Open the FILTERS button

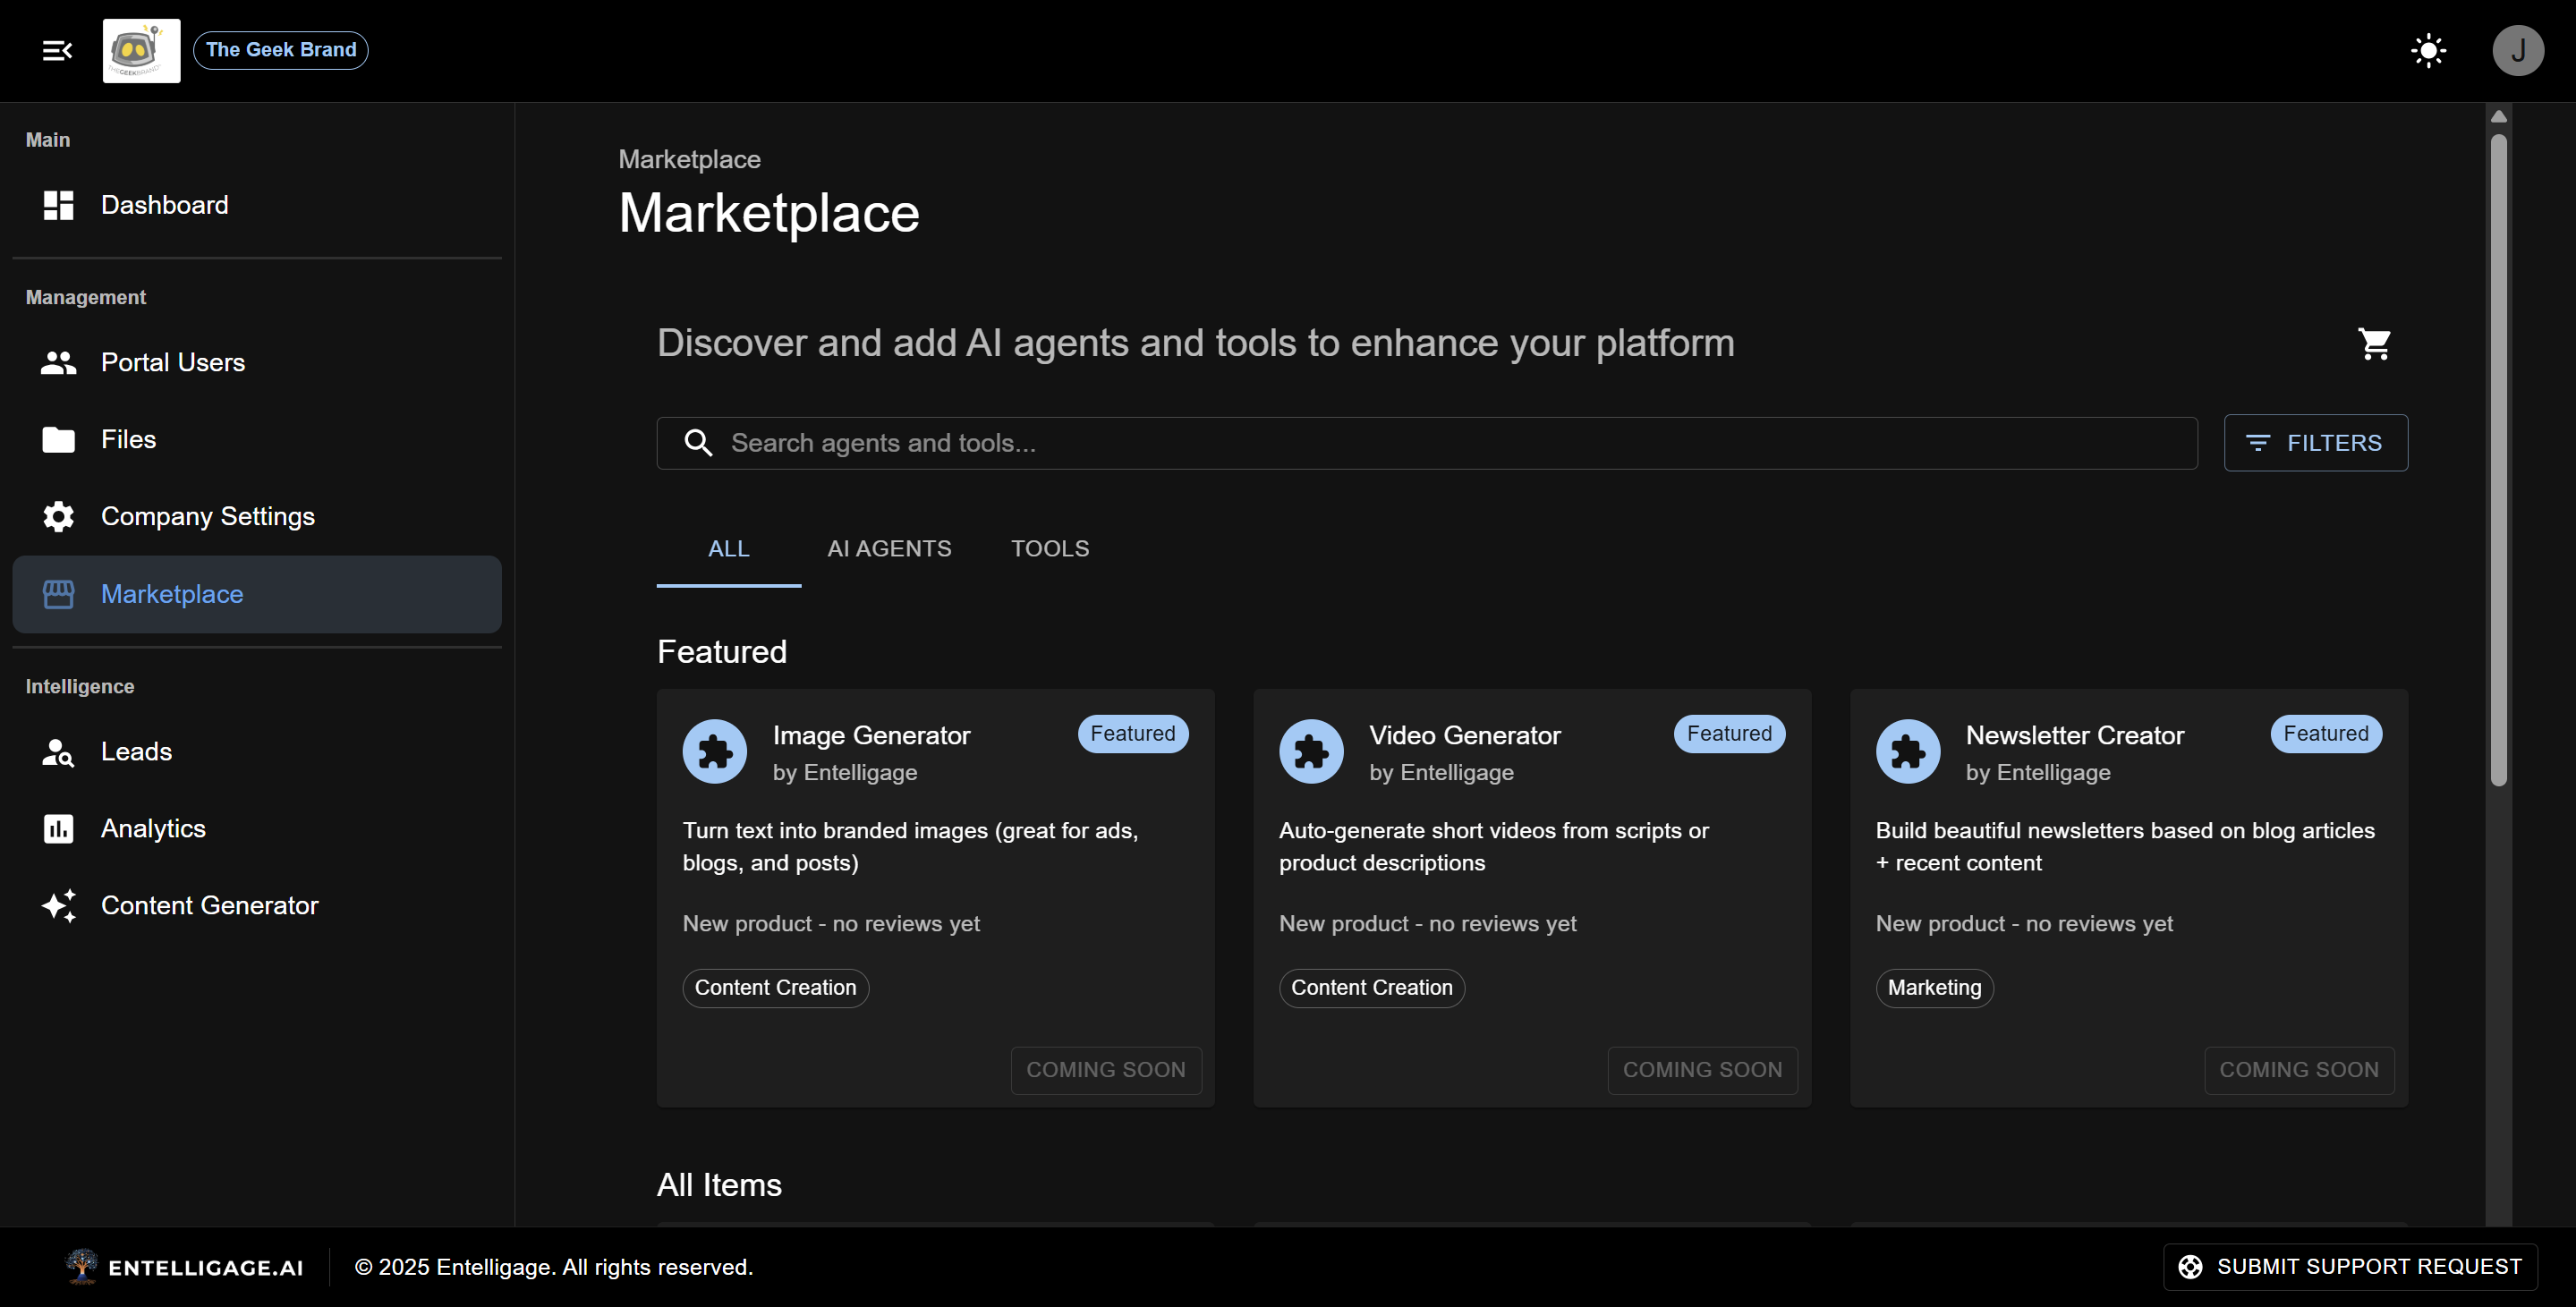click(2315, 443)
